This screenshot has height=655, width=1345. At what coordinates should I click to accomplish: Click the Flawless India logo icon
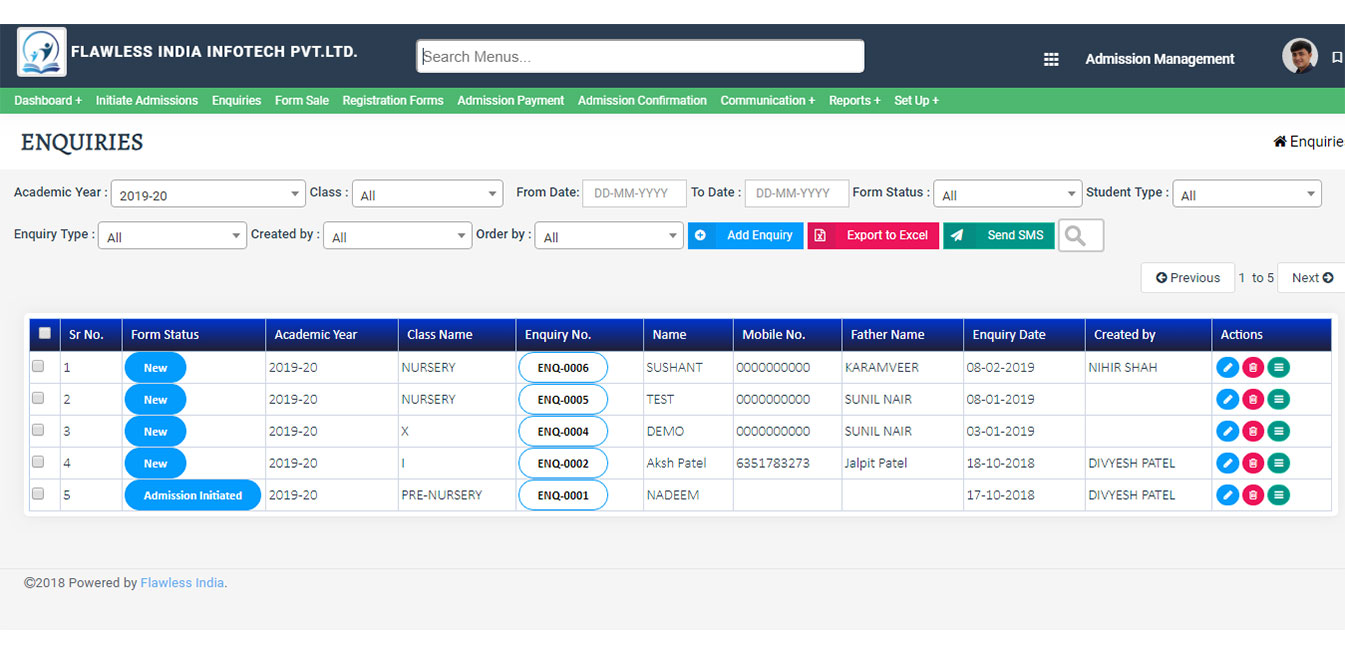click(42, 53)
